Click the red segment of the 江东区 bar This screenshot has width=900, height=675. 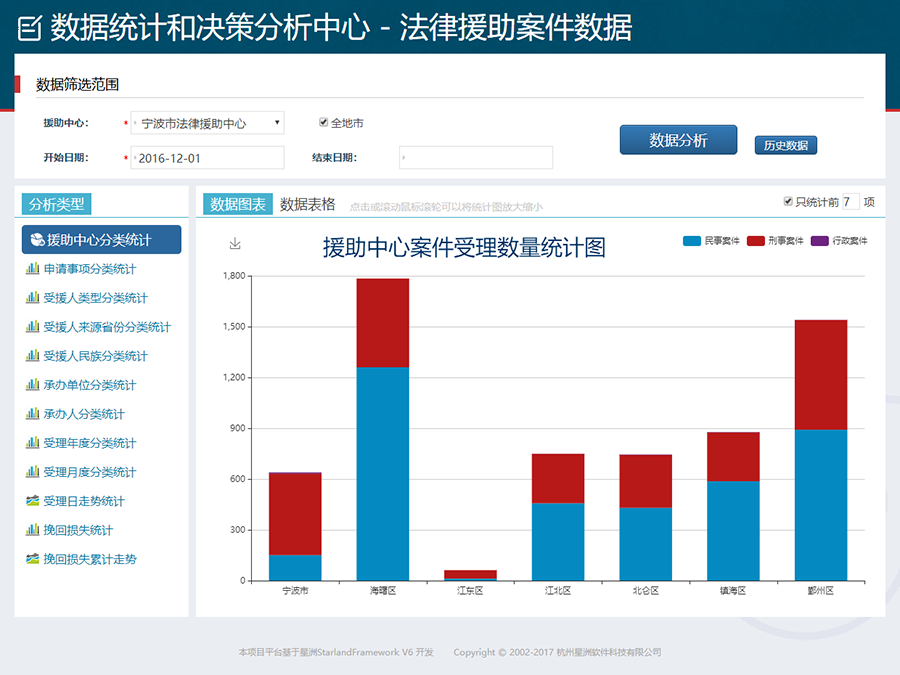click(x=470, y=574)
